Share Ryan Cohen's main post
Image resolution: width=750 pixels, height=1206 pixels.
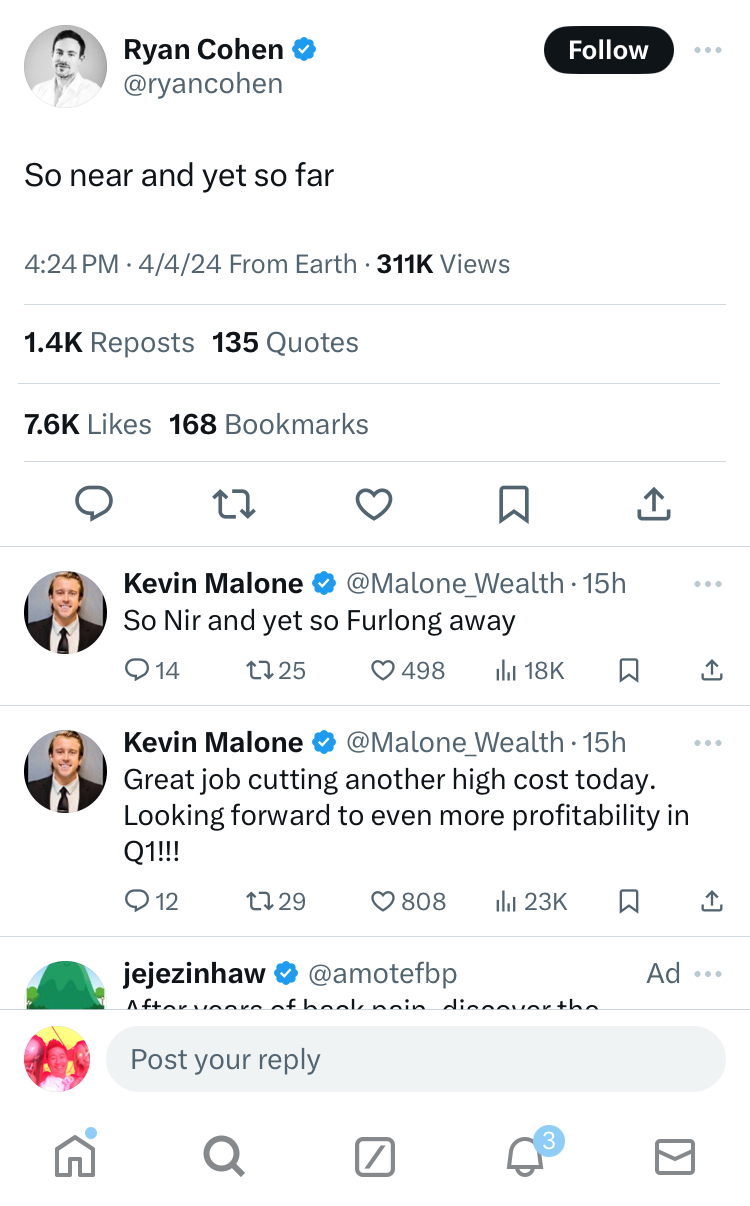coord(653,504)
